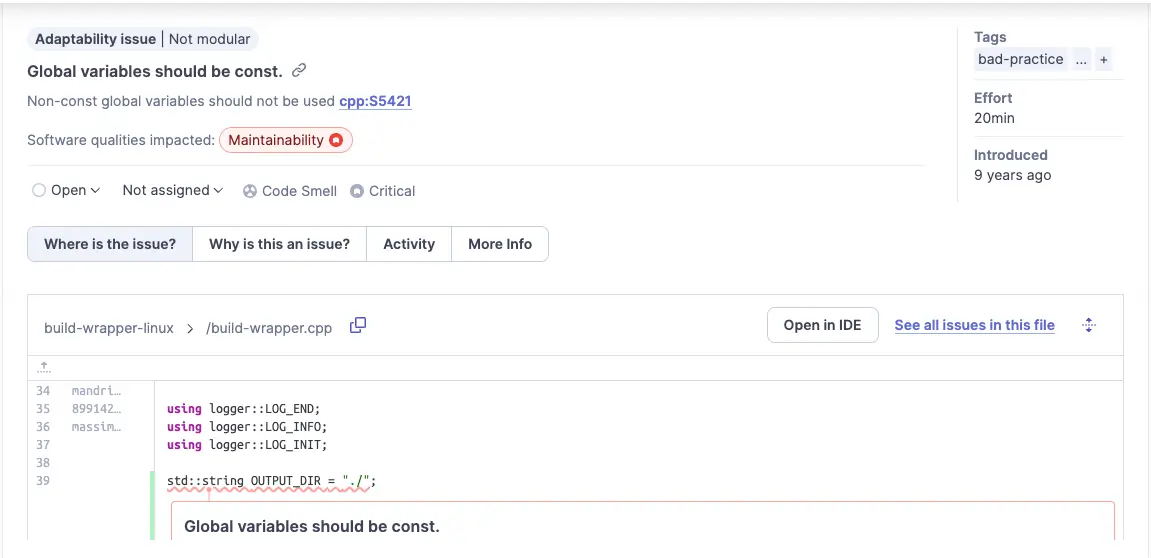This screenshot has height=558, width=1151.
Task: Open the issue status Open dropdown
Action: (x=67, y=190)
